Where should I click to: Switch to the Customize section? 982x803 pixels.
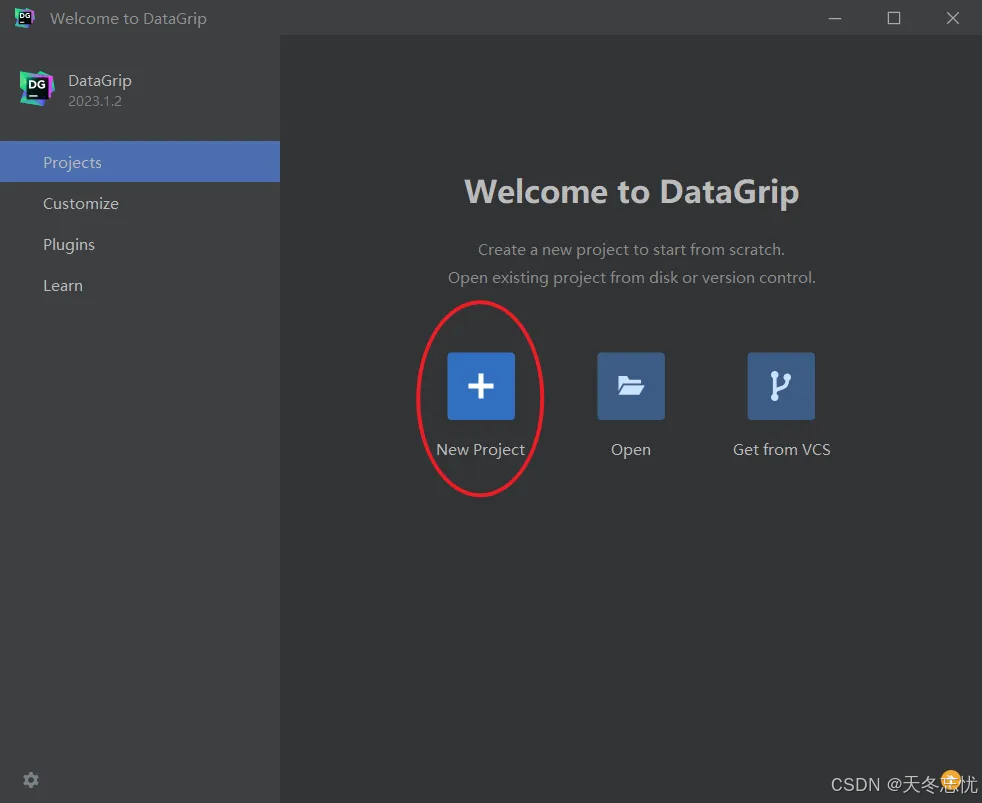[81, 203]
